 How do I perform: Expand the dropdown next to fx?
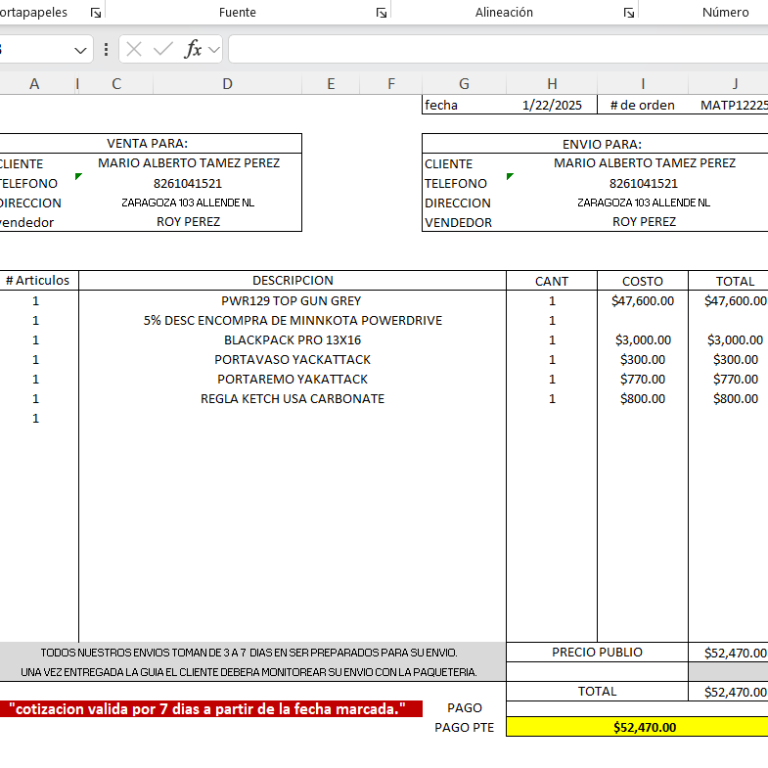click(214, 49)
